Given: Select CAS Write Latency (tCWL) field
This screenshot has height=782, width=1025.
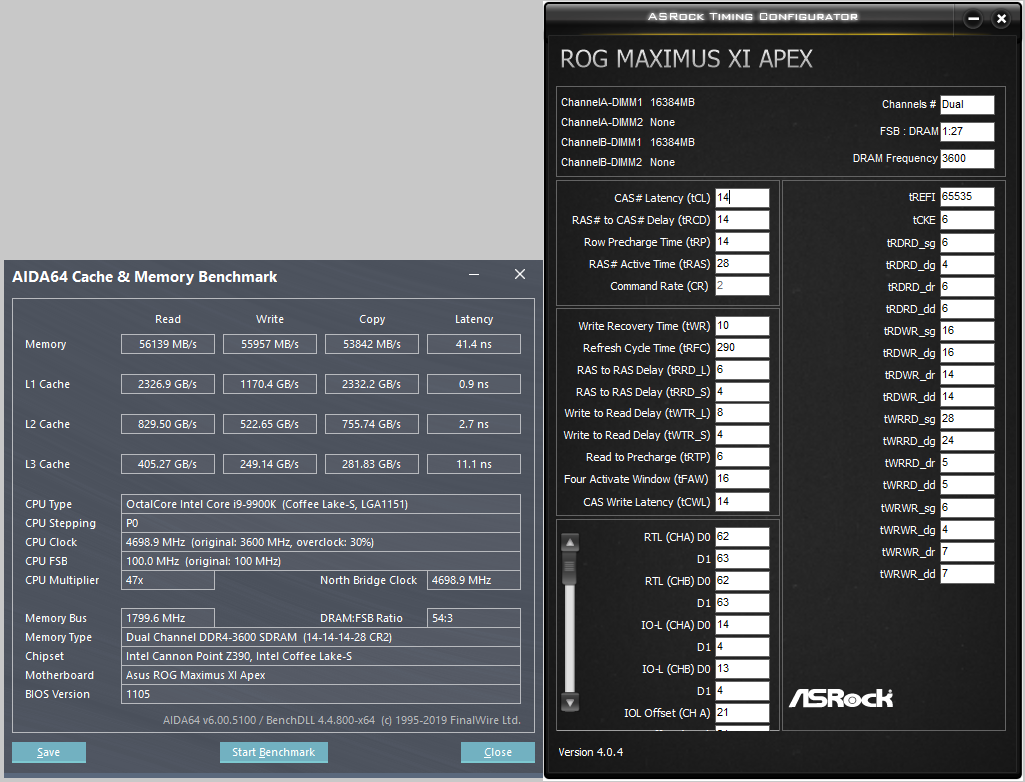Looking at the screenshot, I should [x=742, y=502].
